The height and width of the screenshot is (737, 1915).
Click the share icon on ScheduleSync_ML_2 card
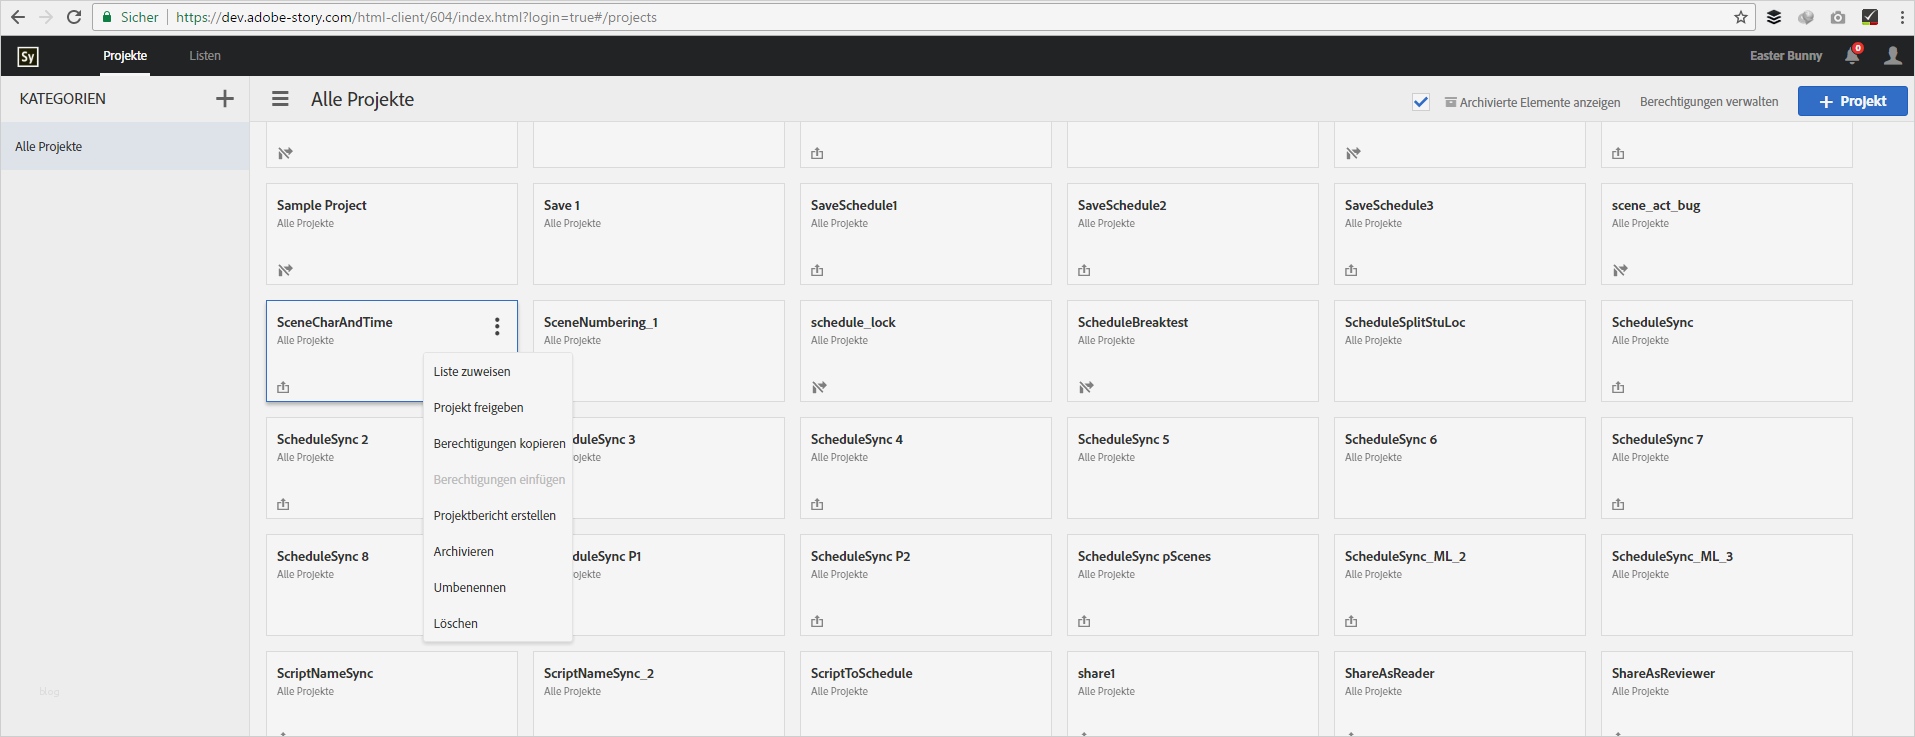(x=1351, y=621)
